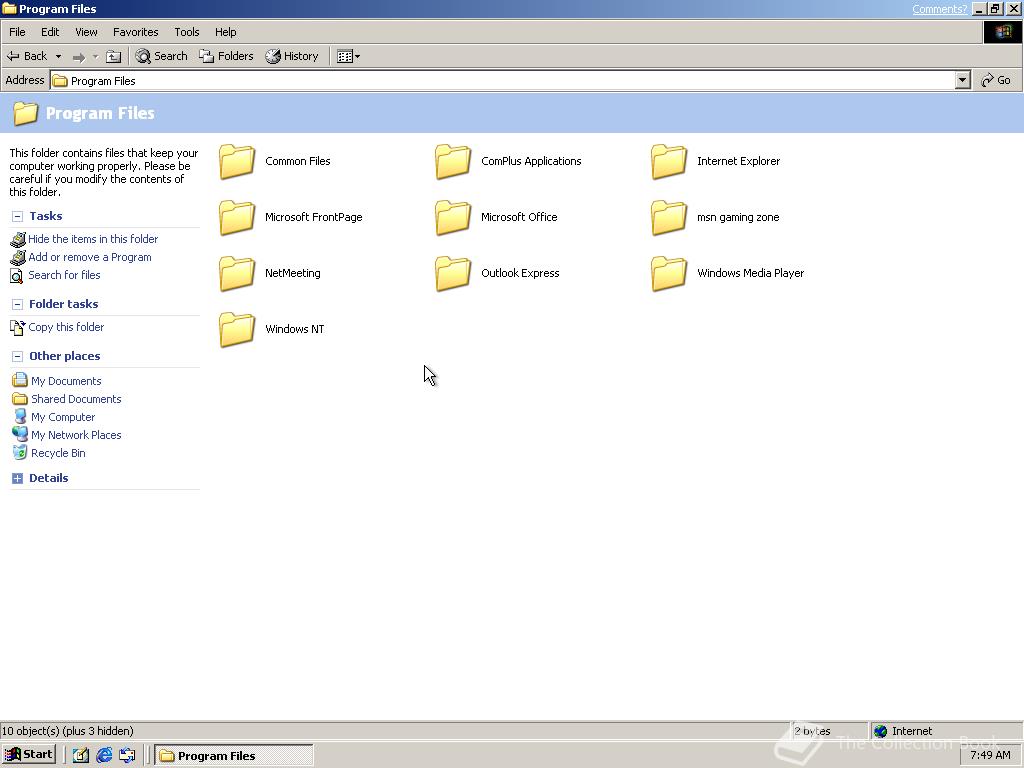Click the 10 object(s) status bar text
The width and height of the screenshot is (1024, 768).
click(68, 731)
